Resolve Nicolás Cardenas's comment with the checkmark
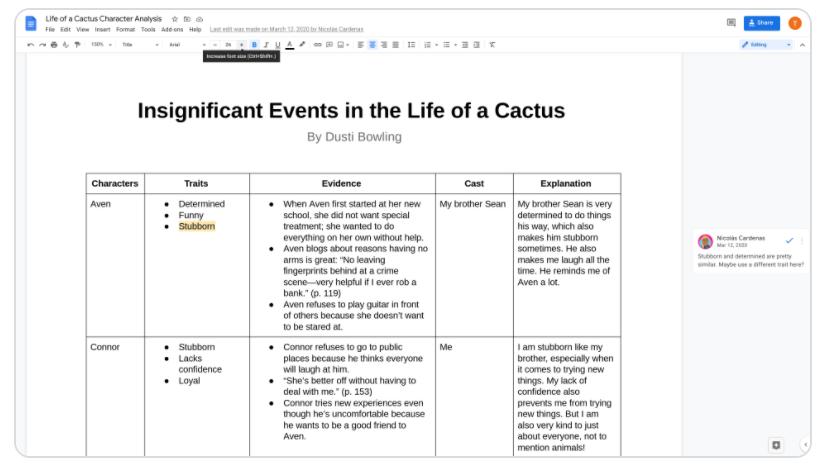The width and height of the screenshot is (822, 468). (x=789, y=240)
